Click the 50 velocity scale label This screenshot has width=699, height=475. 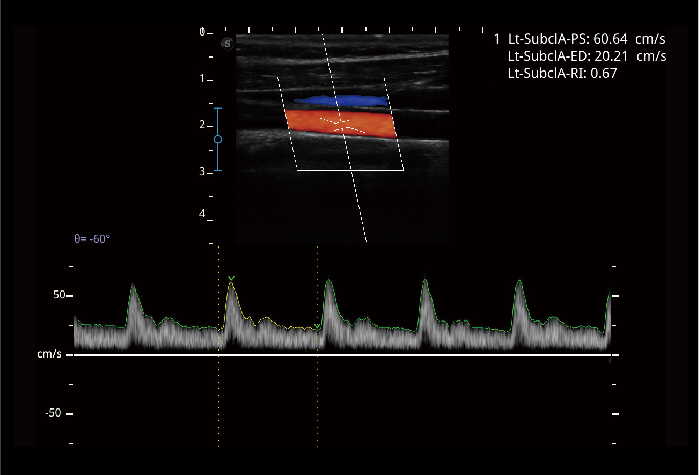point(59,295)
